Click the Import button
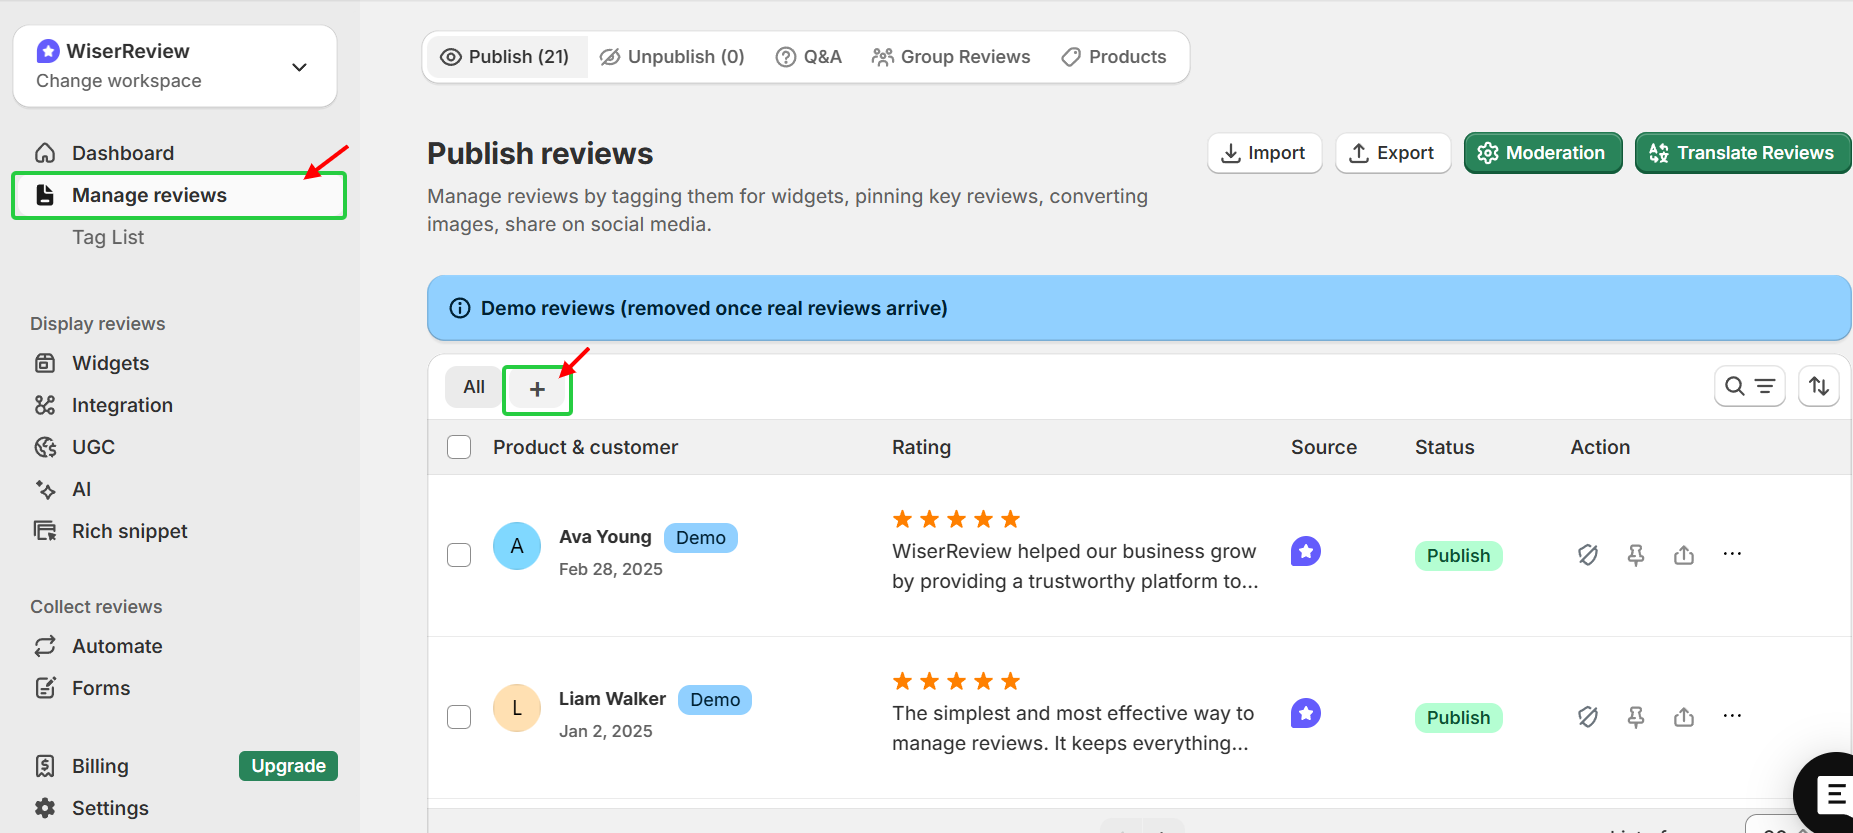The width and height of the screenshot is (1853, 833). [x=1264, y=153]
